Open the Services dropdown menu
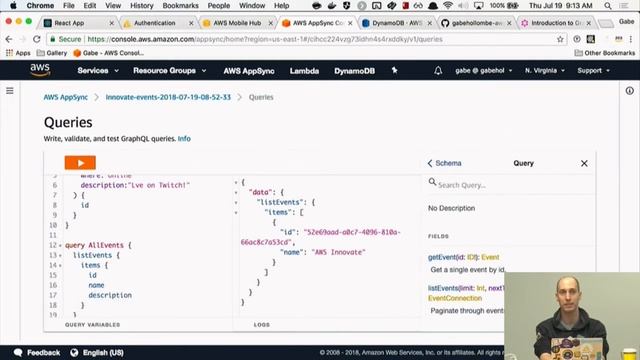Screen dimensions: 640x360 [98, 71]
